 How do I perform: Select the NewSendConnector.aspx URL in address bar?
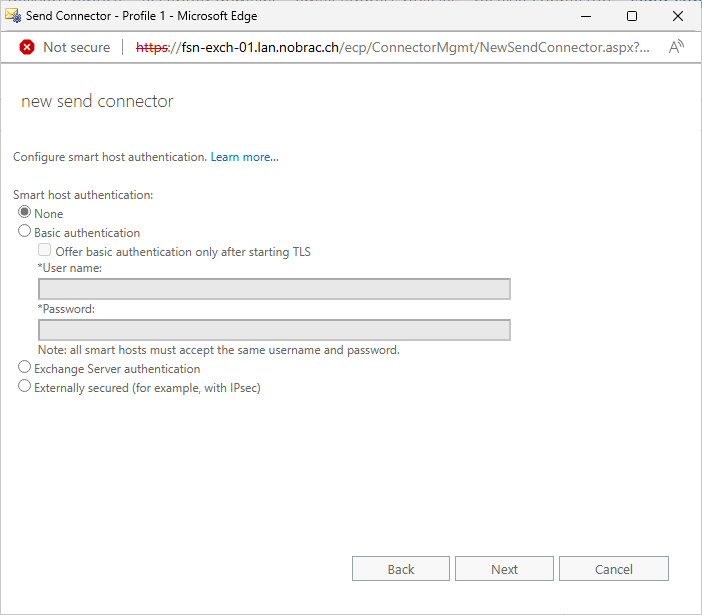click(393, 47)
